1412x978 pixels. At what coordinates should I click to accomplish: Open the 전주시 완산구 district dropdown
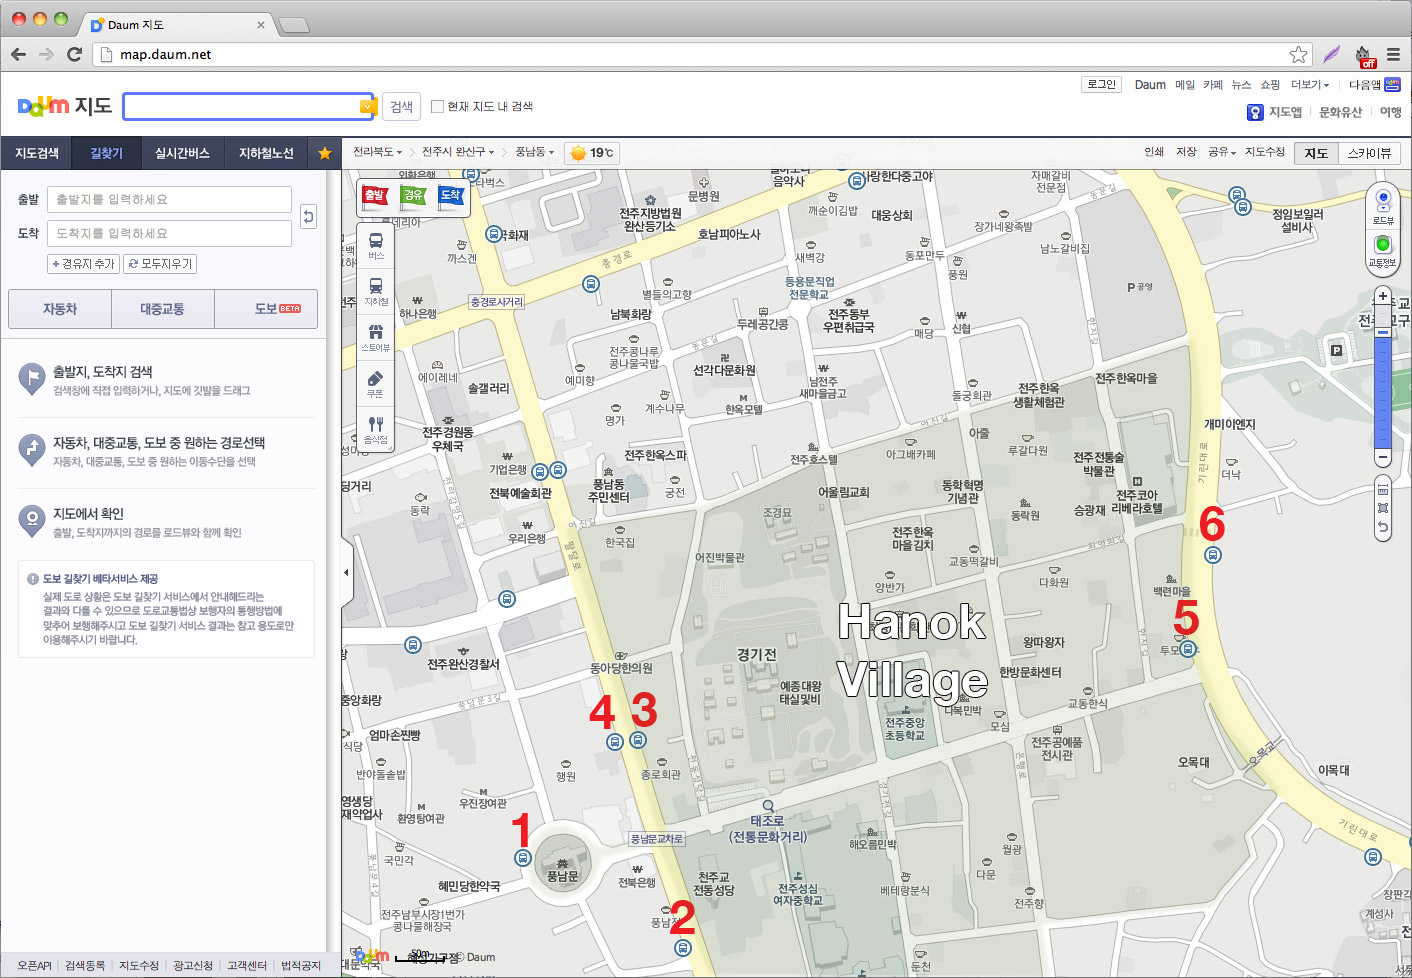(457, 152)
